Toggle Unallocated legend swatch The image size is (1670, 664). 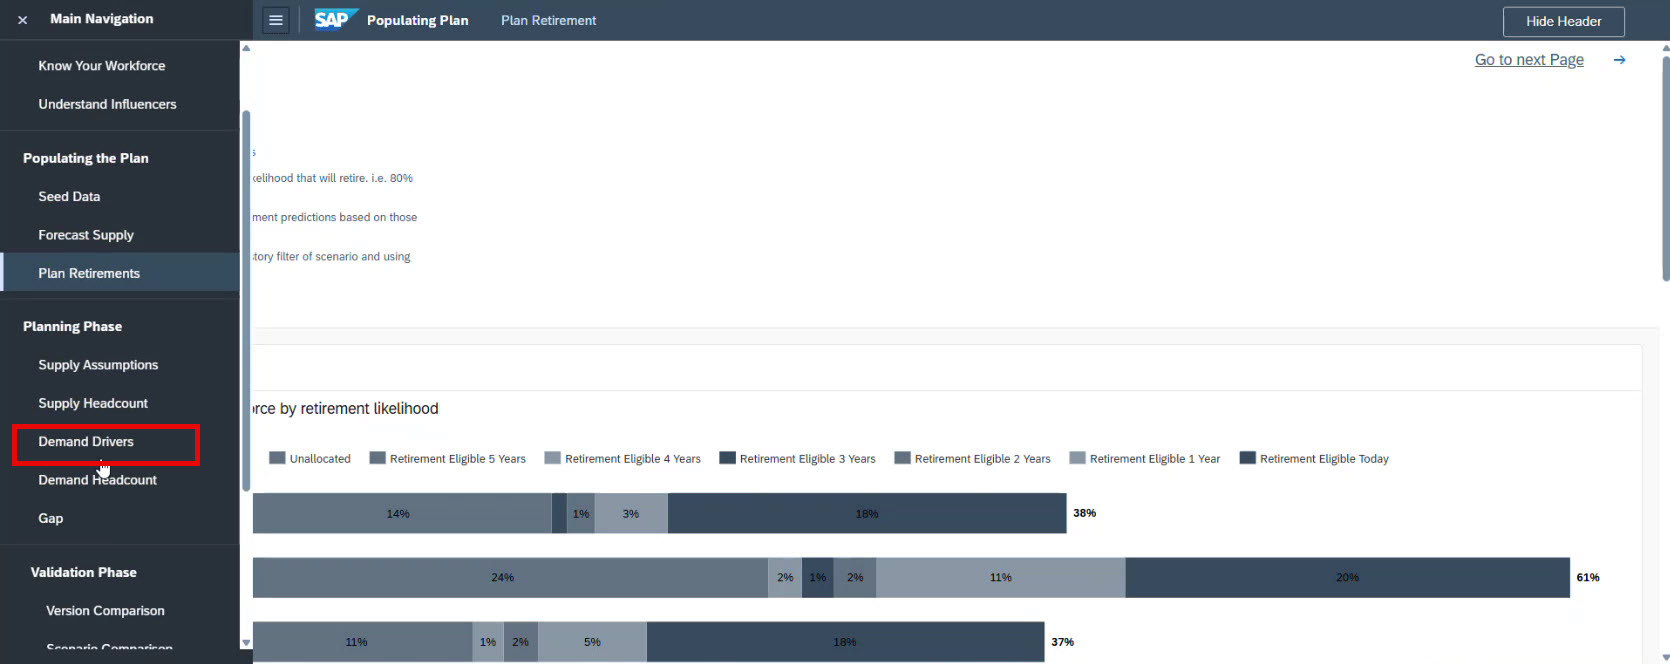click(x=277, y=458)
